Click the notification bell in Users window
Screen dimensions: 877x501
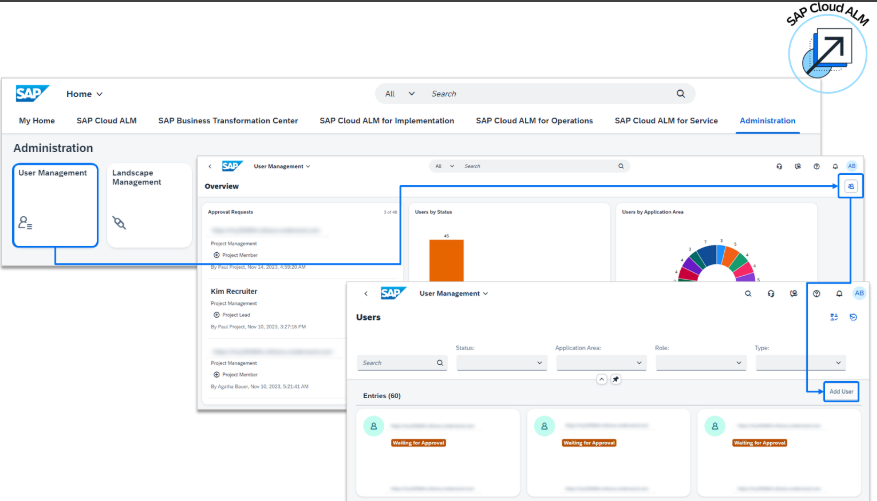(838, 293)
